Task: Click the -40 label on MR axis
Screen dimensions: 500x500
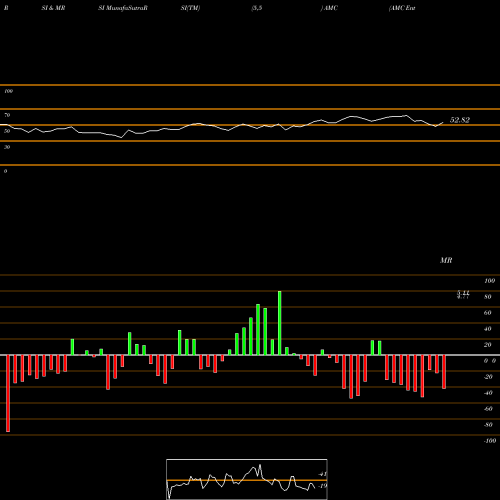Action: pos(488,393)
